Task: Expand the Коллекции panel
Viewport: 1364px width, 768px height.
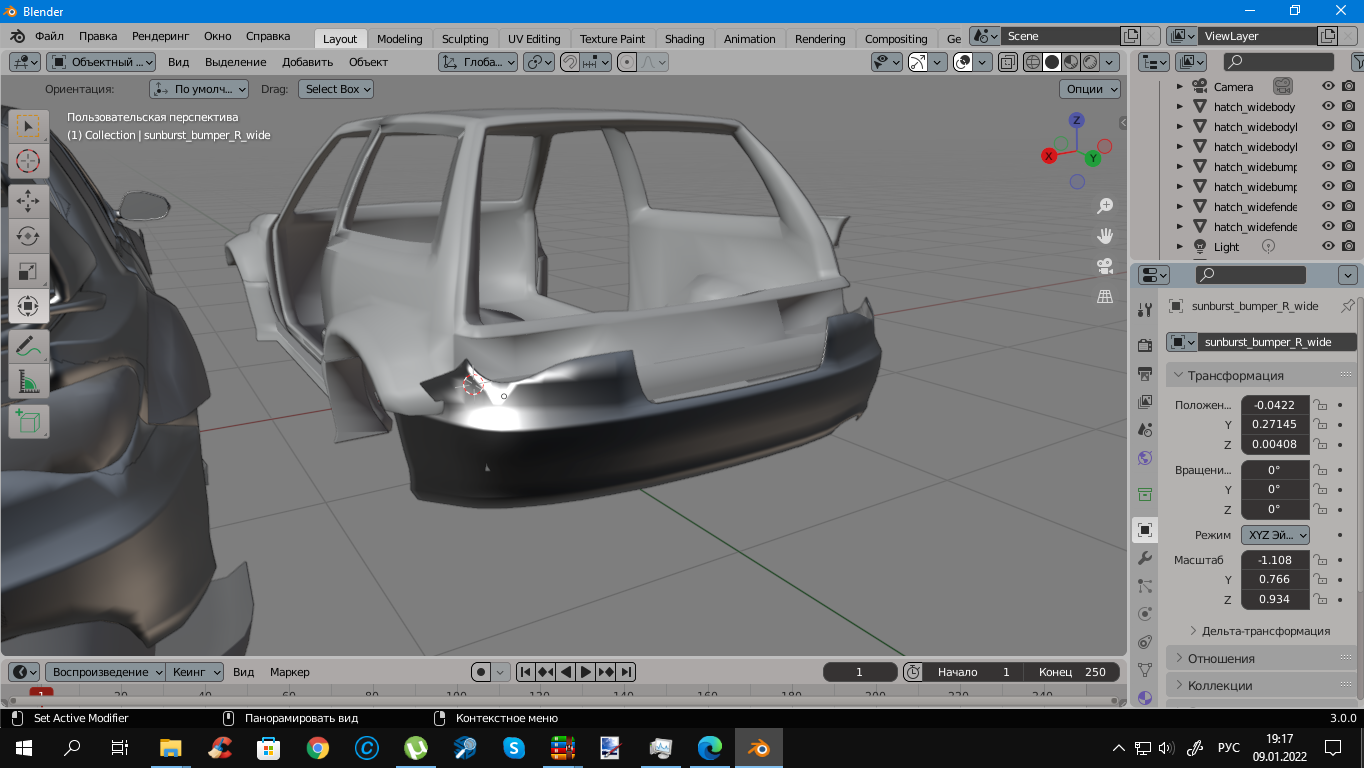Action: point(1179,685)
